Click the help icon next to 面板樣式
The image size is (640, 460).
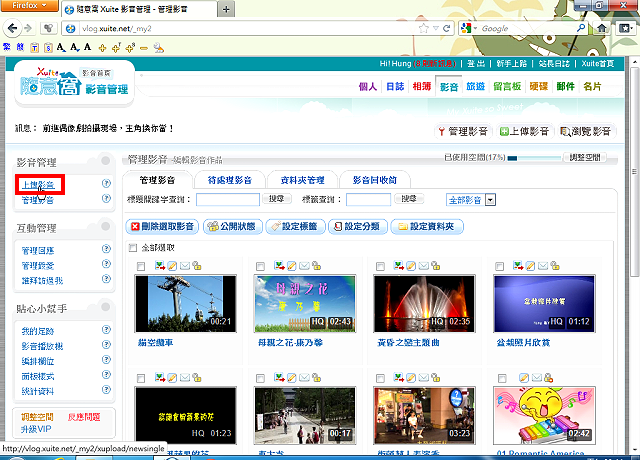106,374
